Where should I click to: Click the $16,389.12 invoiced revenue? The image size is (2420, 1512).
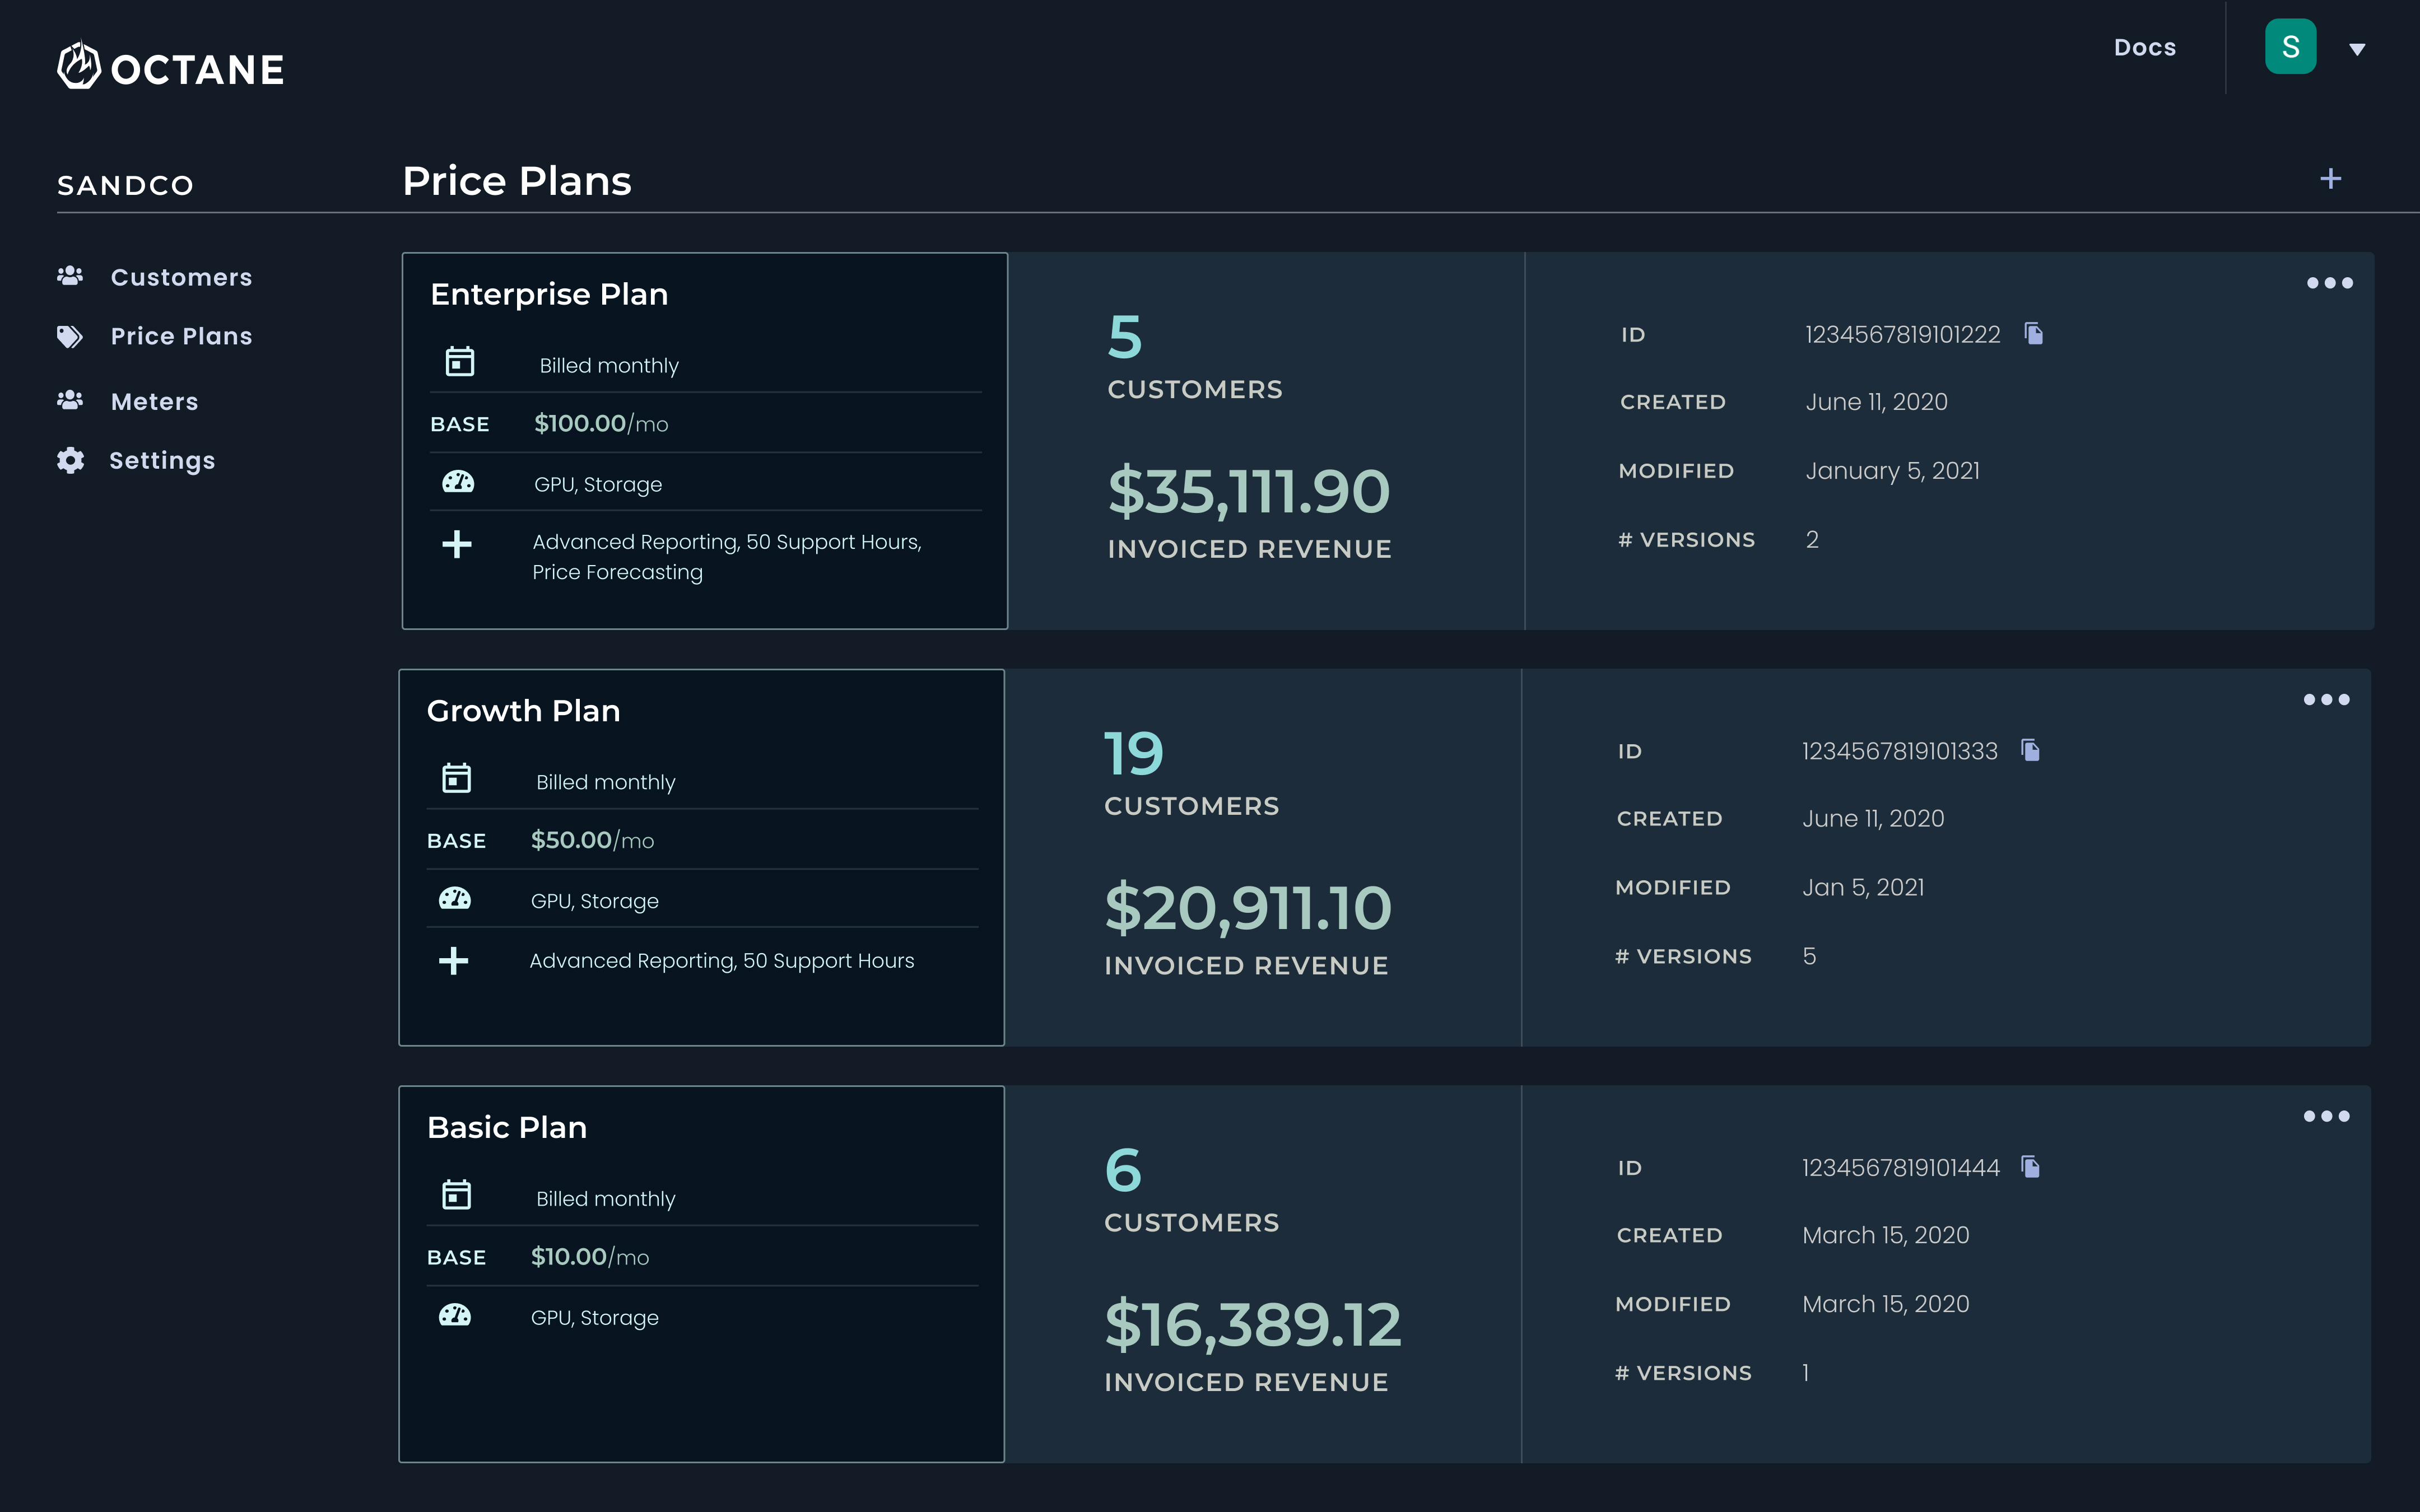[x=1253, y=1325]
